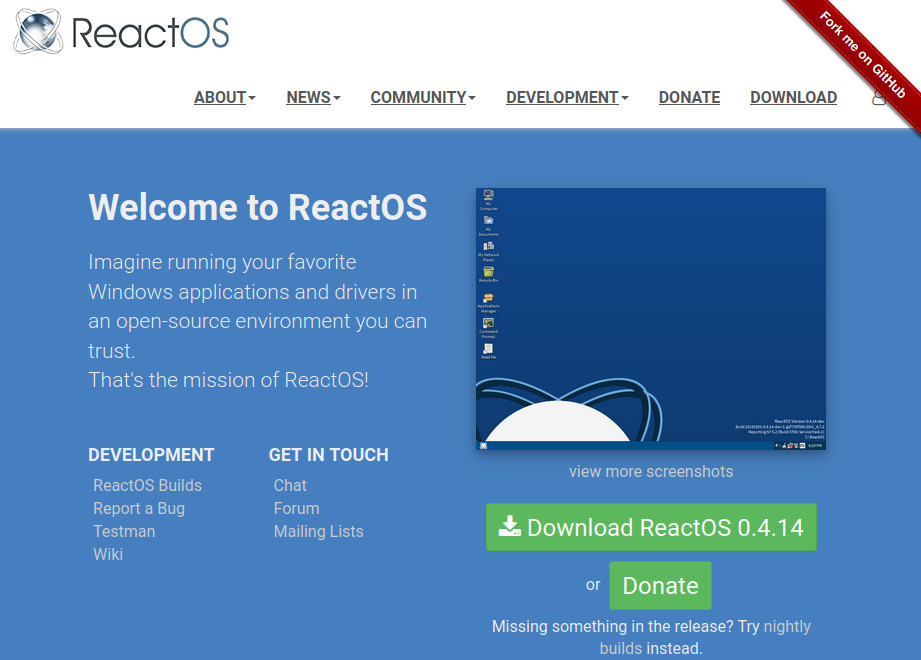The image size is (921, 660).
Task: Click the green Download ReactOS 0.4.14 button
Action: click(x=651, y=527)
